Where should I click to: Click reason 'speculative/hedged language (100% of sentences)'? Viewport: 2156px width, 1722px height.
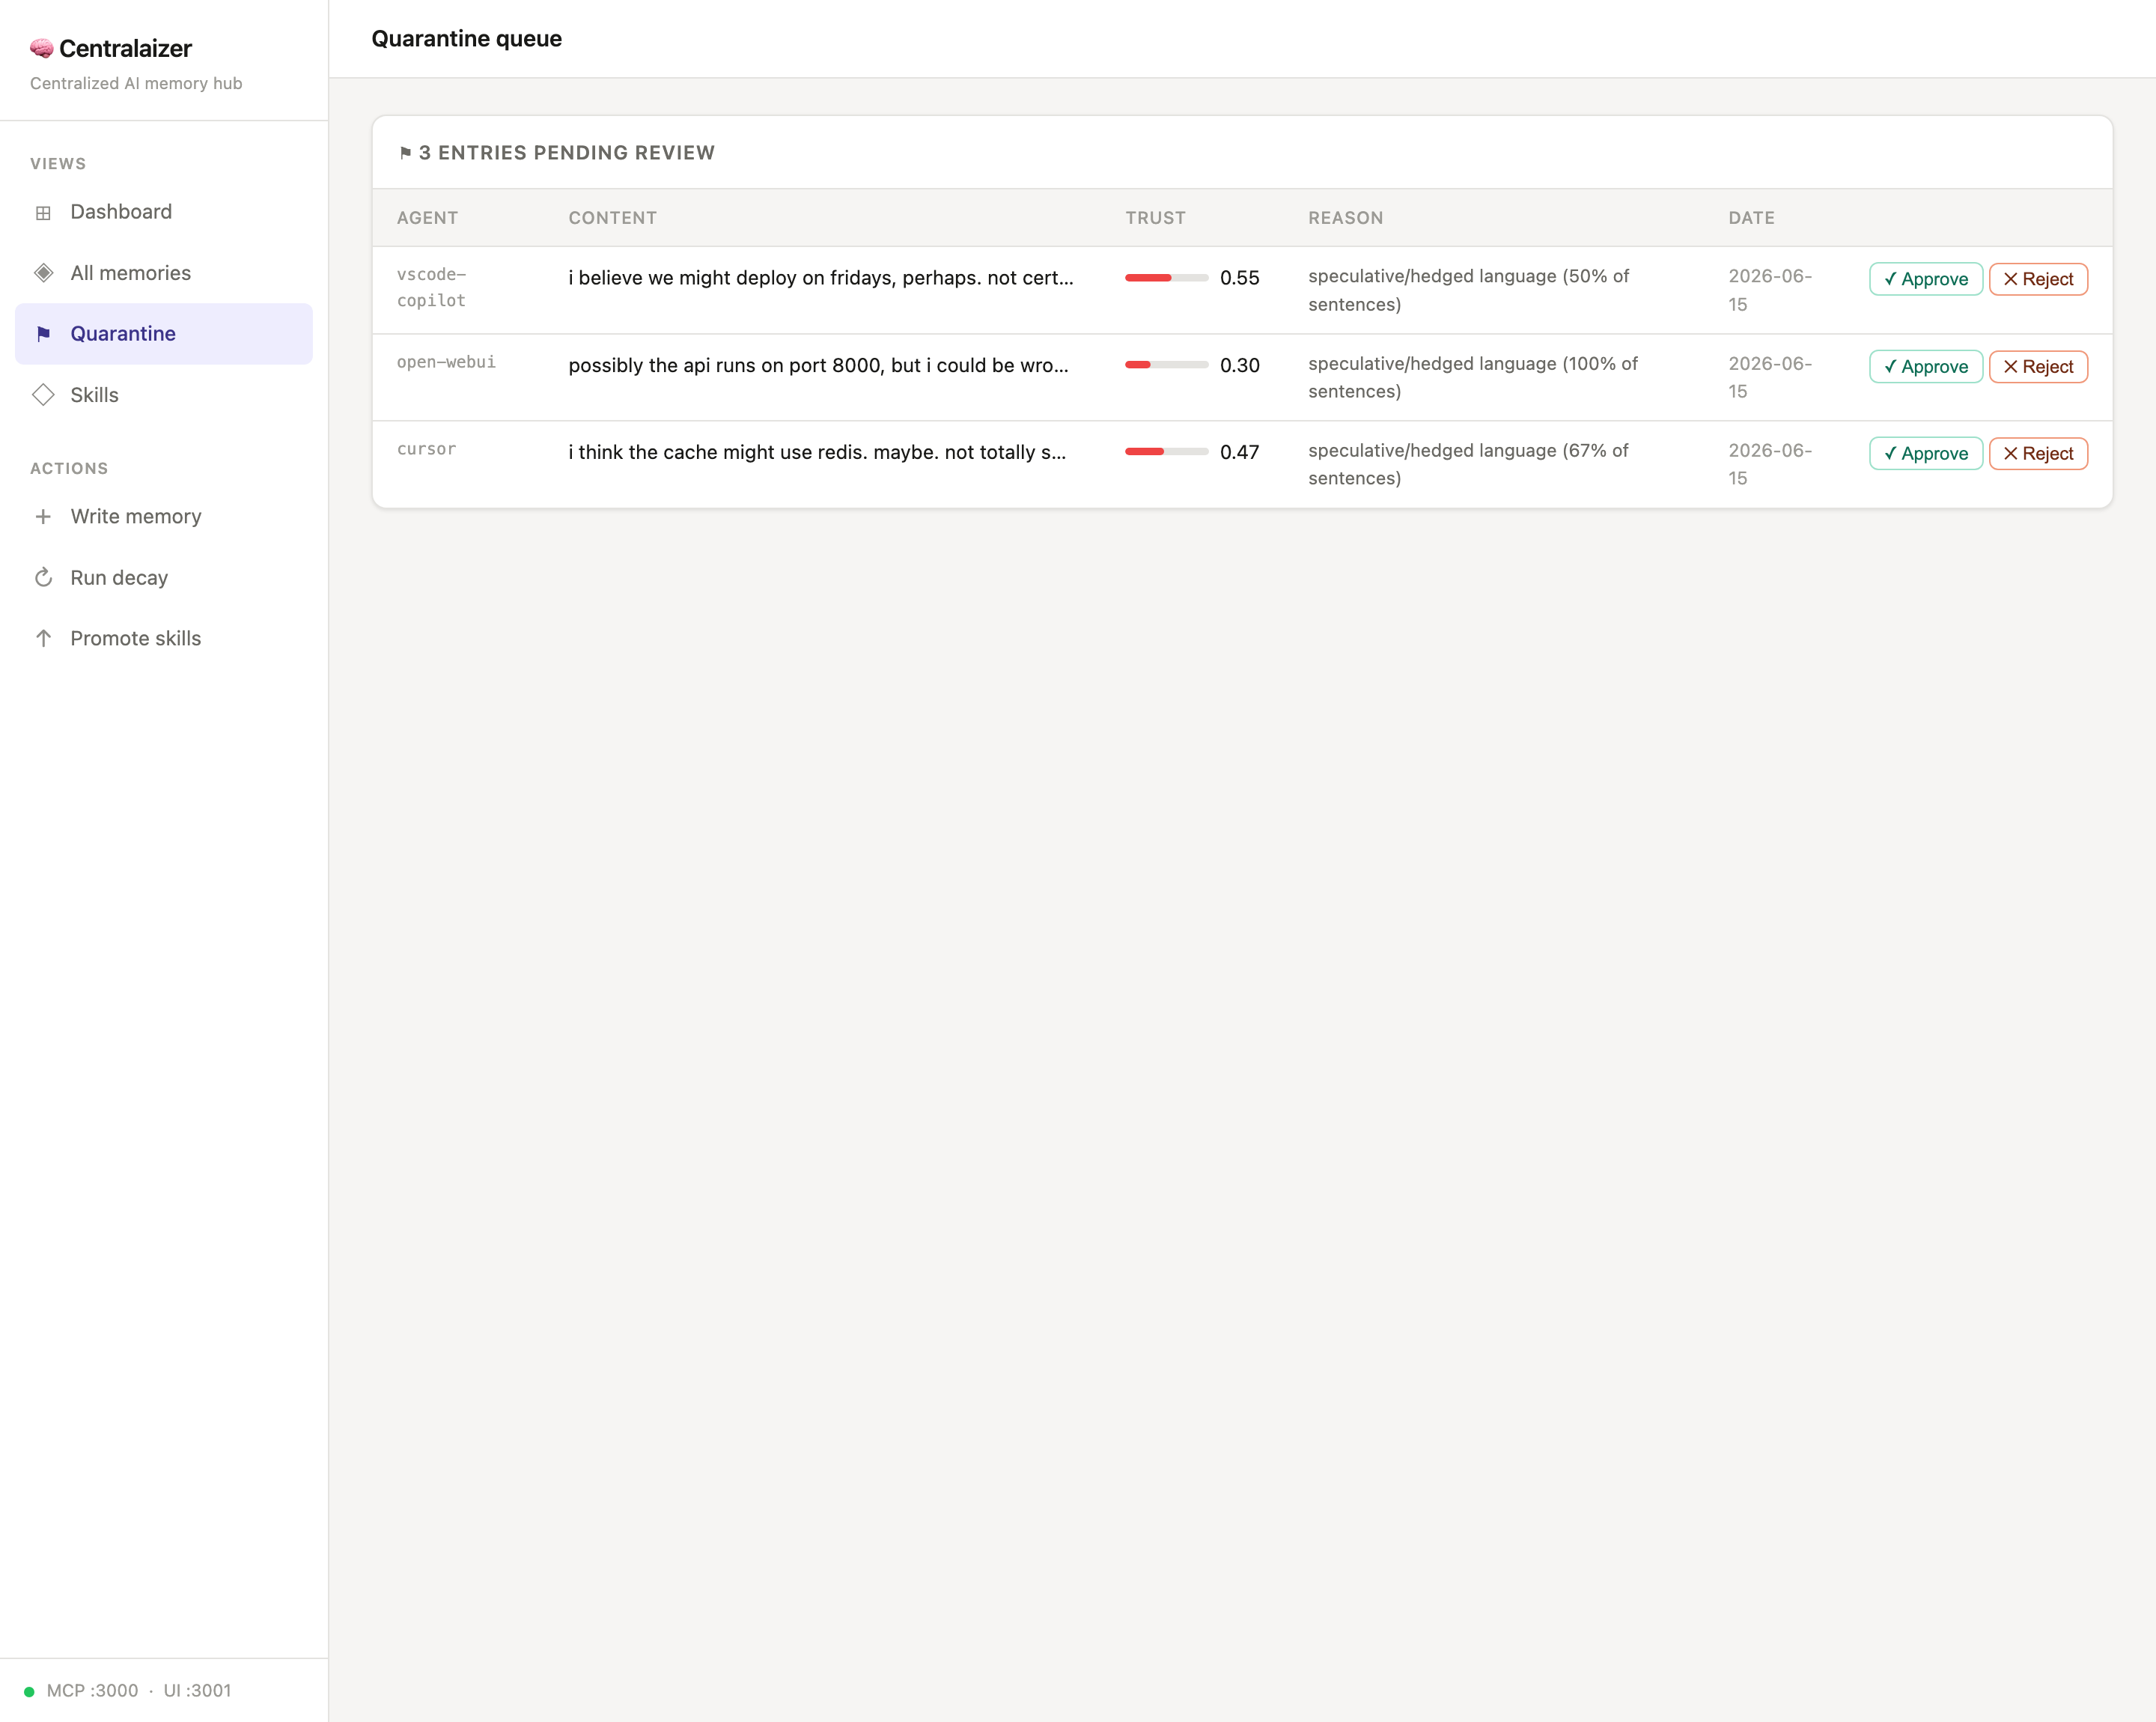(x=1472, y=377)
